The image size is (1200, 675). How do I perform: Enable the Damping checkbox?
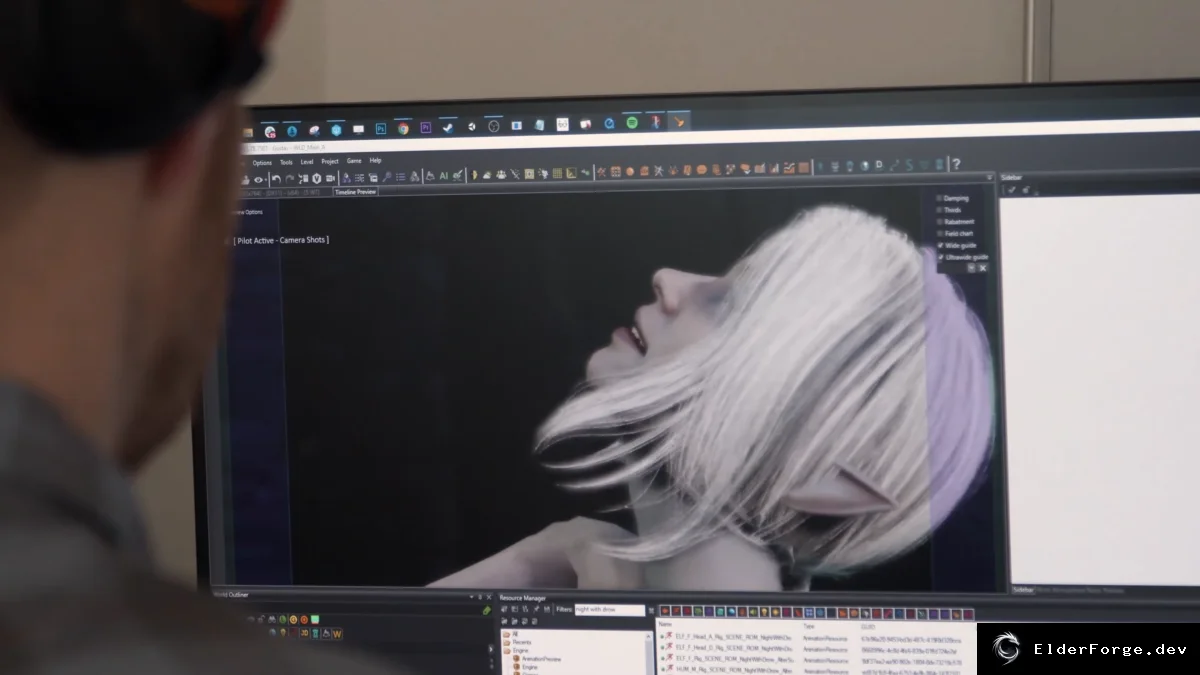[939, 198]
